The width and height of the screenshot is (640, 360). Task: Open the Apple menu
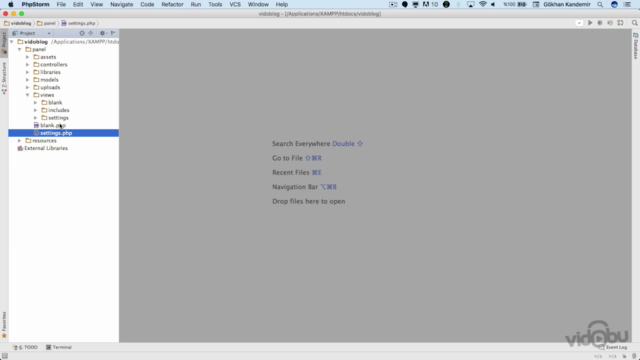[x=11, y=4]
